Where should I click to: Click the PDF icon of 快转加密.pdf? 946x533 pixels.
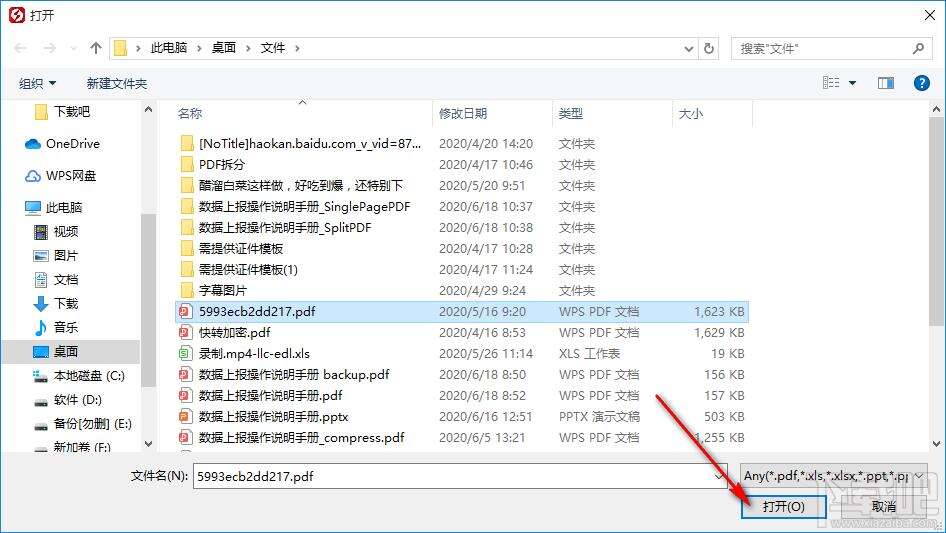click(x=185, y=333)
